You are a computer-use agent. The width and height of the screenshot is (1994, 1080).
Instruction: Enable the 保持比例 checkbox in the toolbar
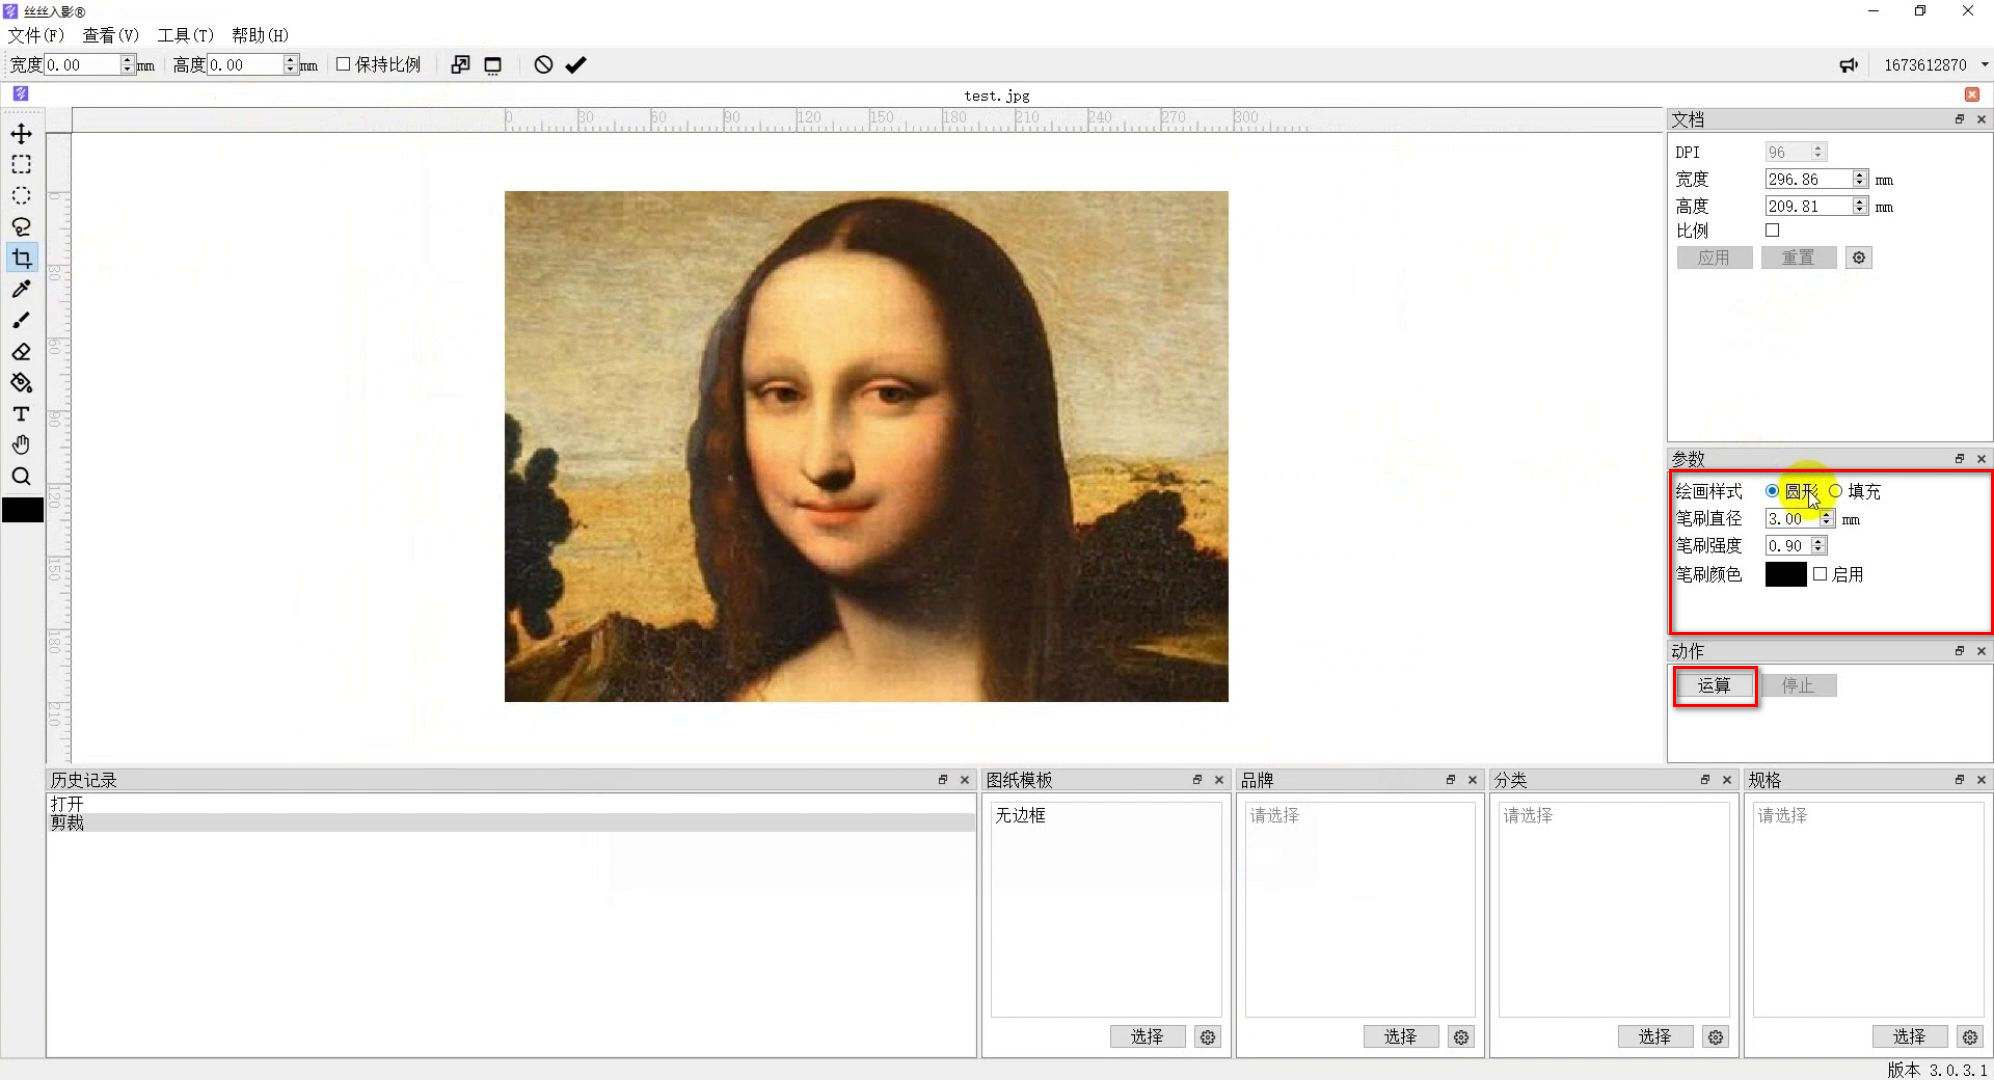(x=343, y=63)
